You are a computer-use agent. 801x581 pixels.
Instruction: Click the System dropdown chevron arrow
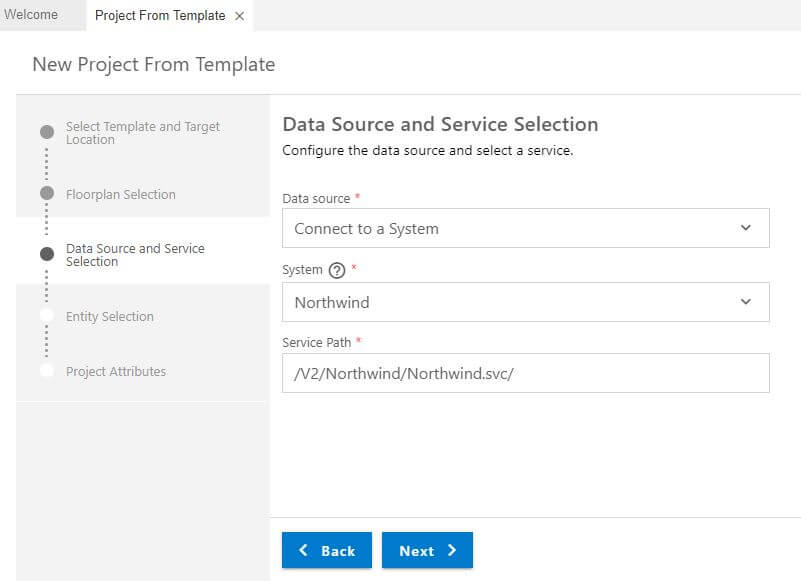[x=746, y=301]
